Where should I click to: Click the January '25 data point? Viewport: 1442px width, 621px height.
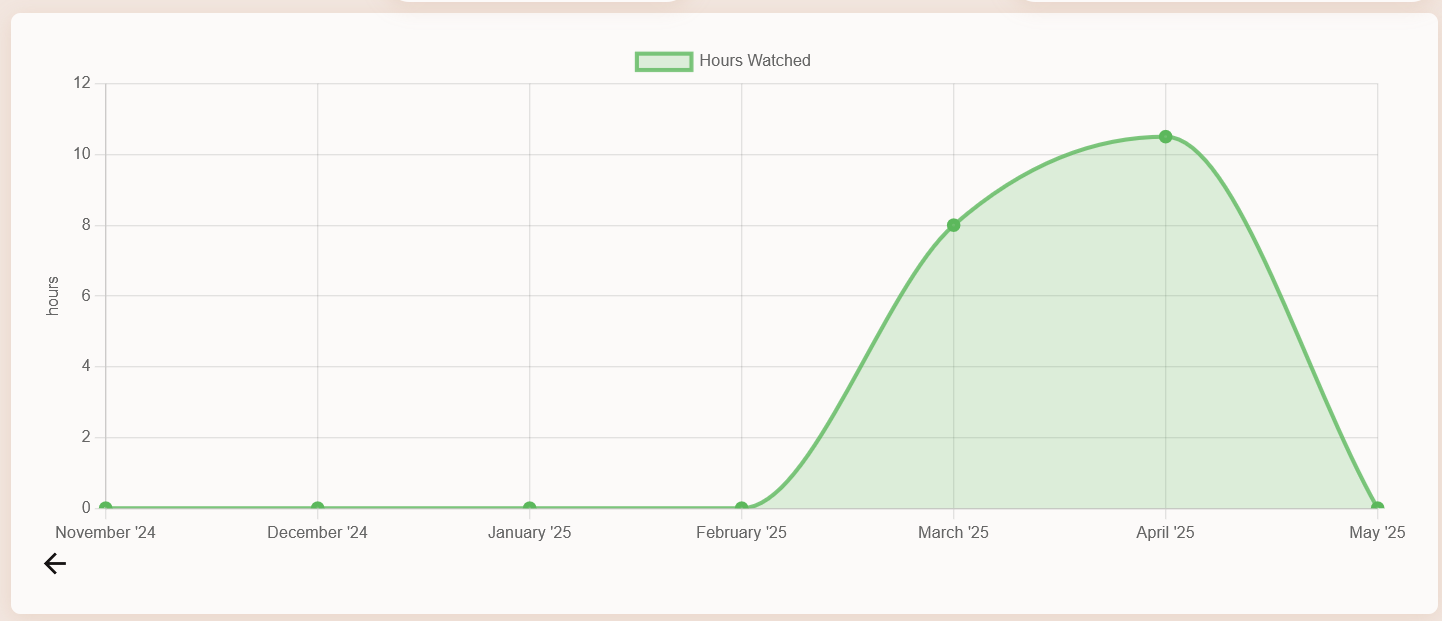pyautogui.click(x=530, y=508)
